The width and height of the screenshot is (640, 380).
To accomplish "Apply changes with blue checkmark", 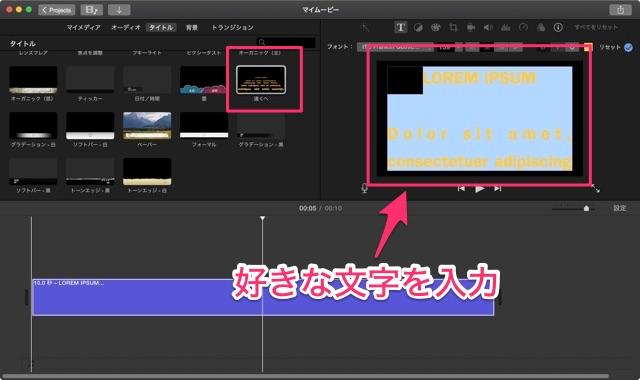I will 628,47.
